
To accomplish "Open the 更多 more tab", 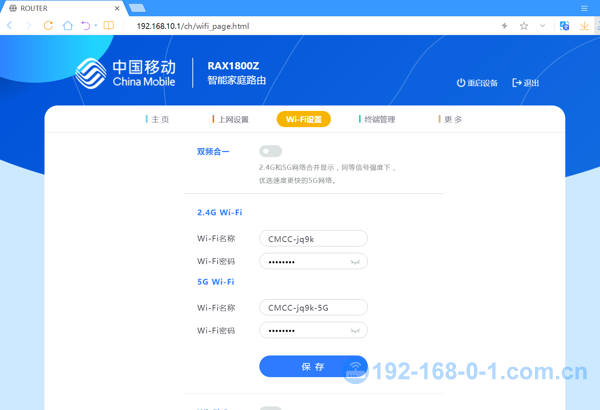I will (x=450, y=119).
